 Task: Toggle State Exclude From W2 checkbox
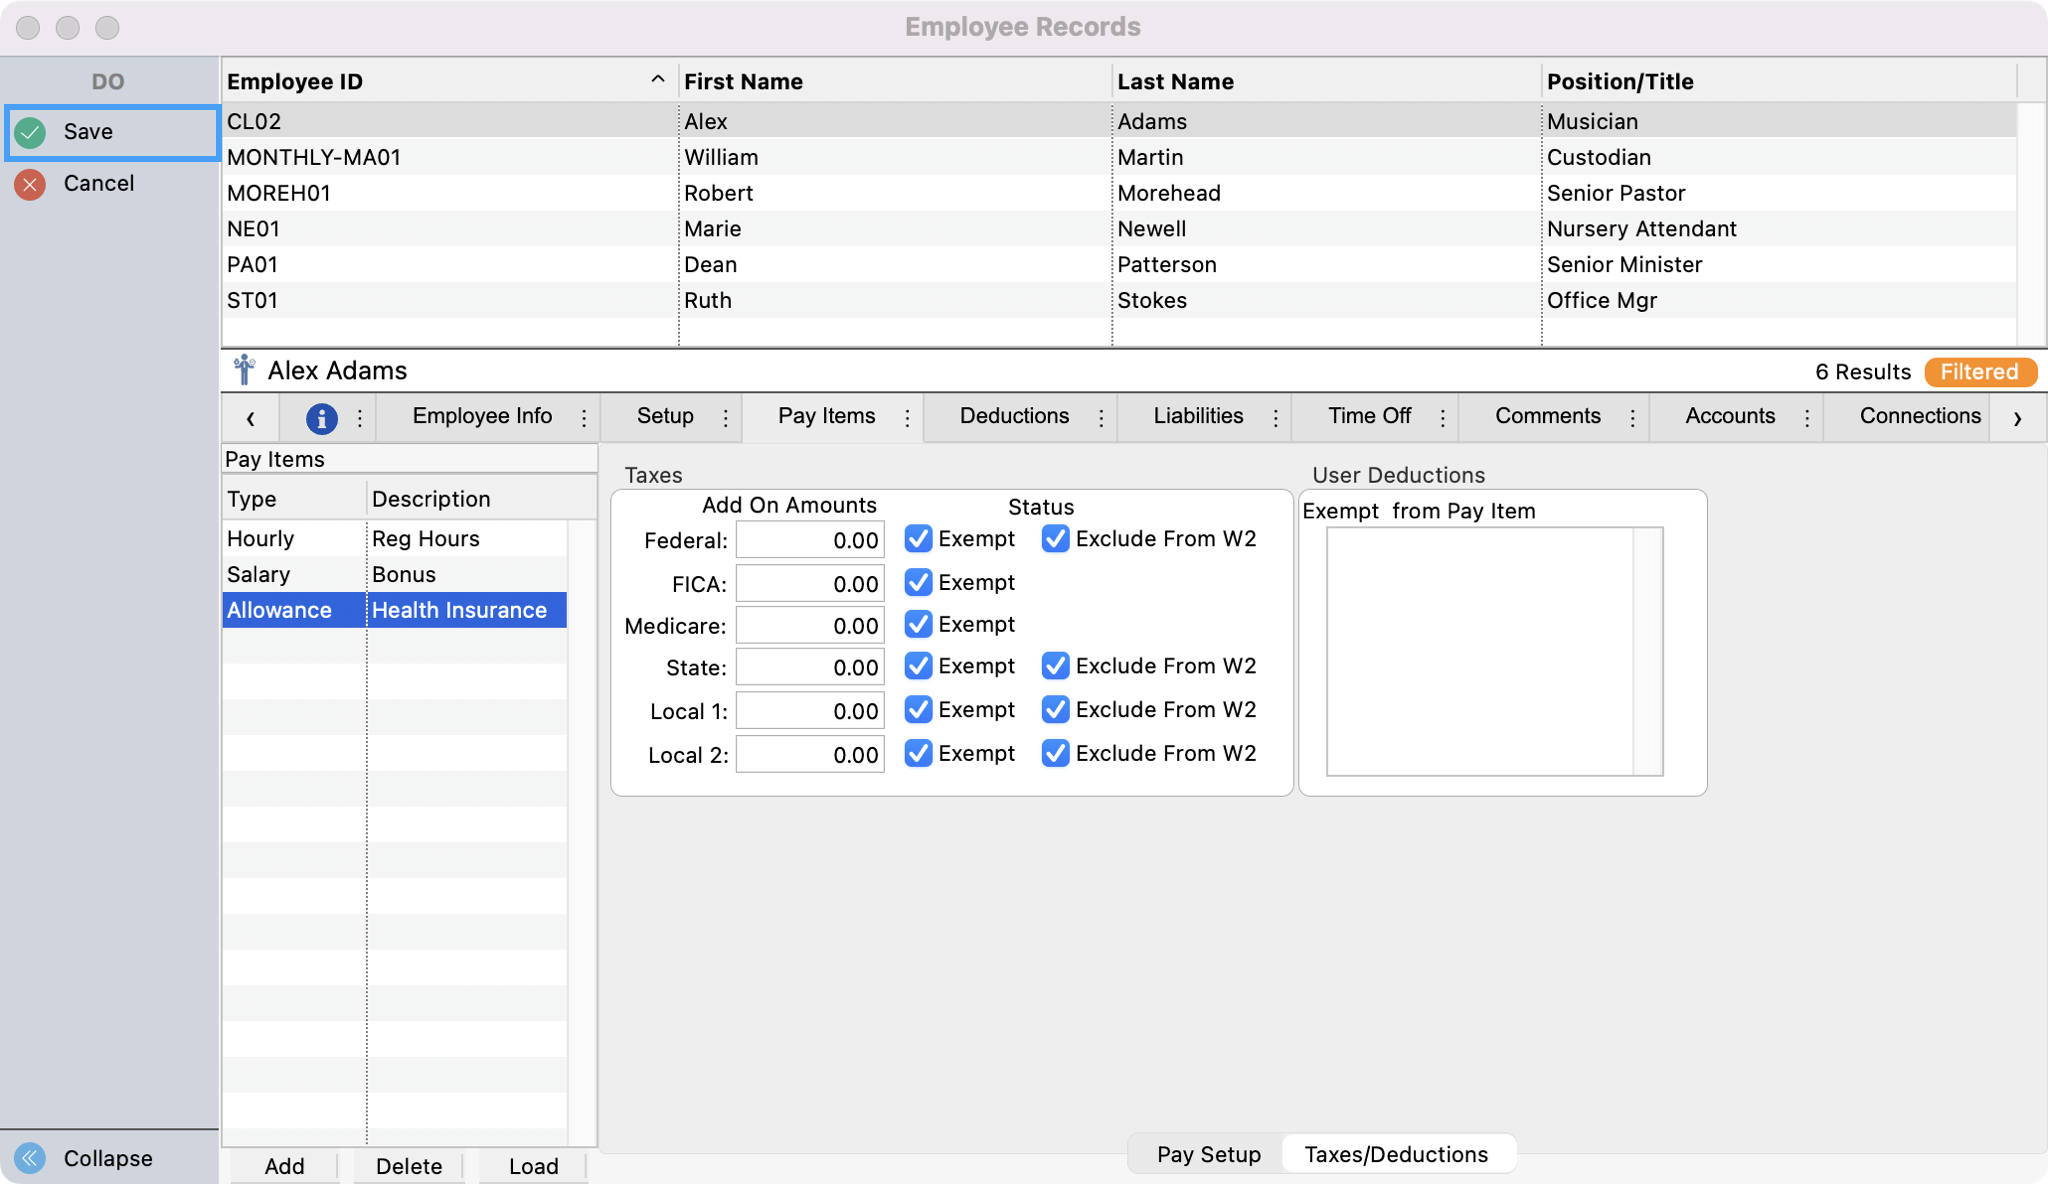(x=1055, y=666)
